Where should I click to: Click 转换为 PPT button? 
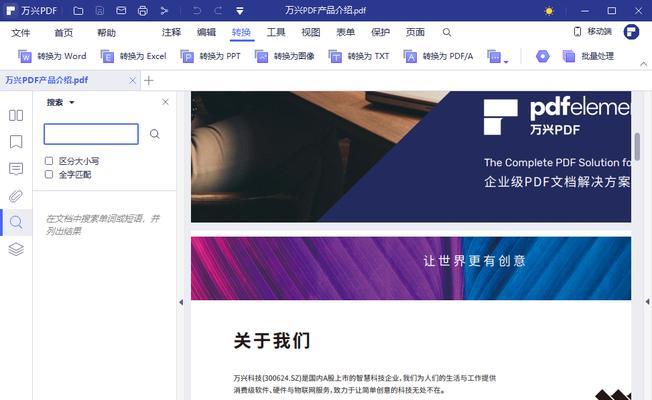[x=210, y=56]
